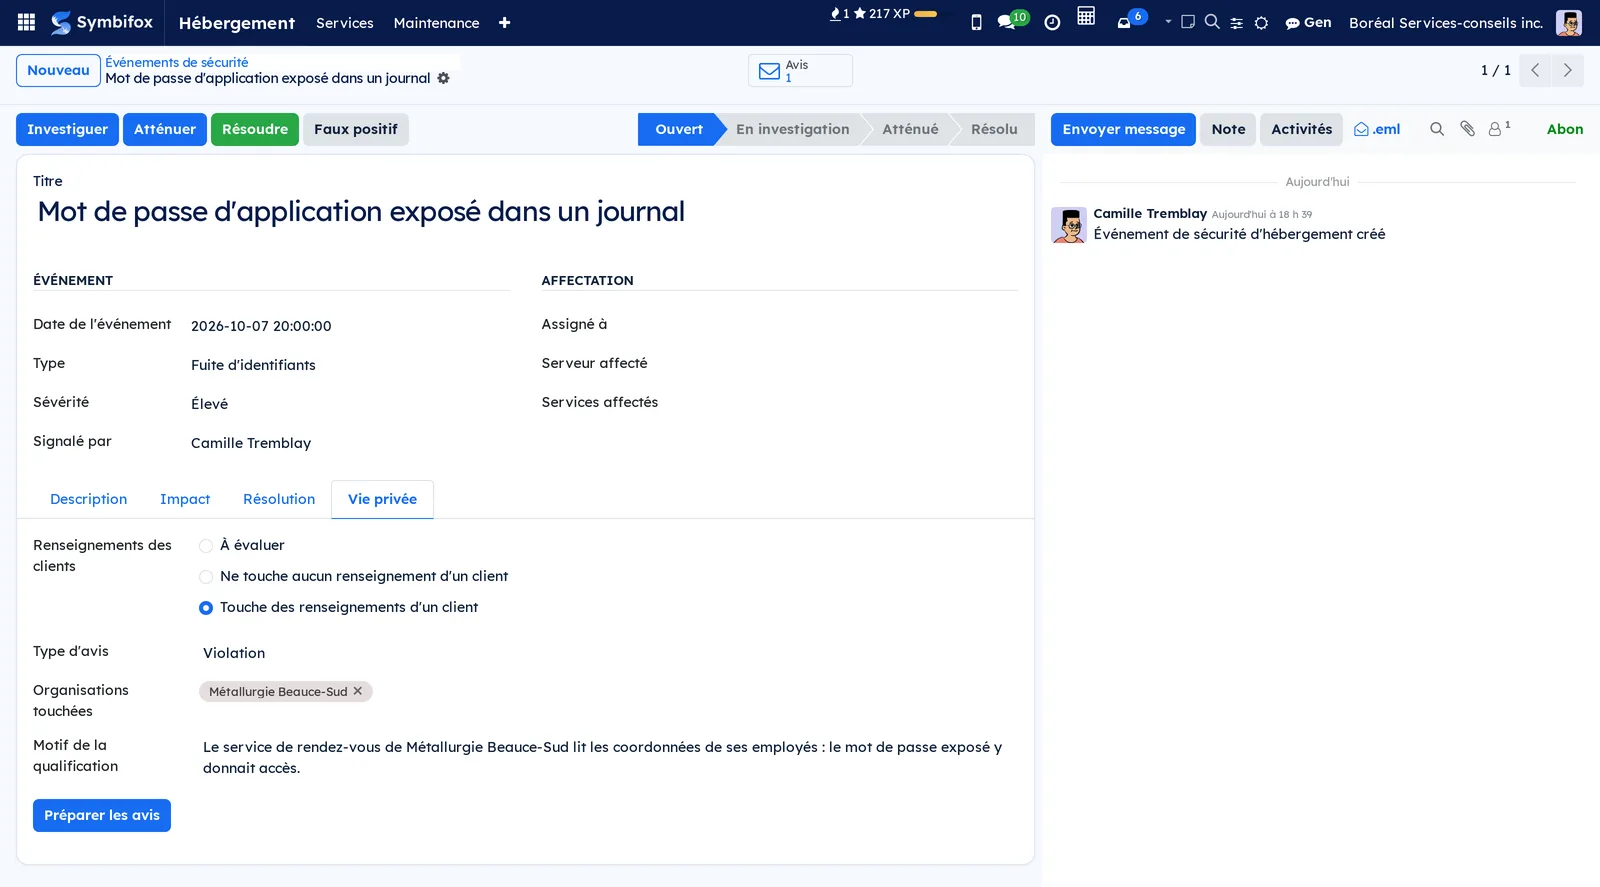1600x887 pixels.
Task: Select the 'À évaluer' radio option
Action: coord(206,546)
